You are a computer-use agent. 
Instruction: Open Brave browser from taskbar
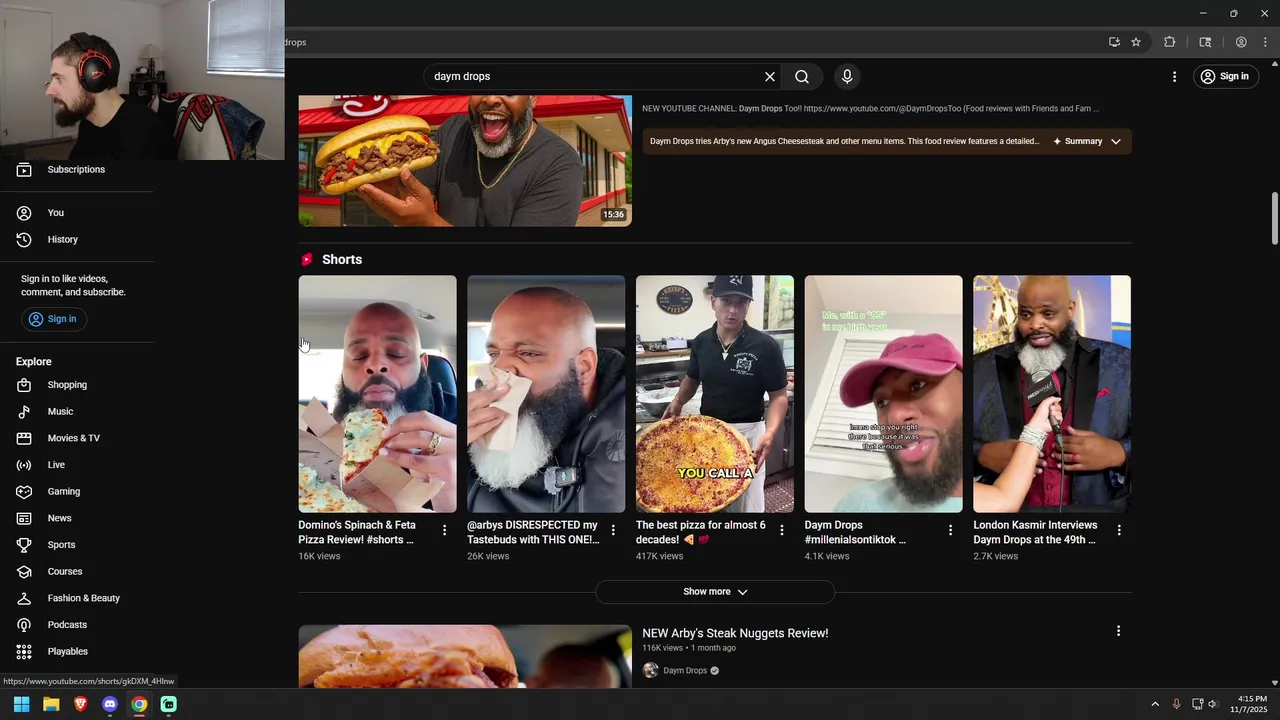tap(80, 704)
